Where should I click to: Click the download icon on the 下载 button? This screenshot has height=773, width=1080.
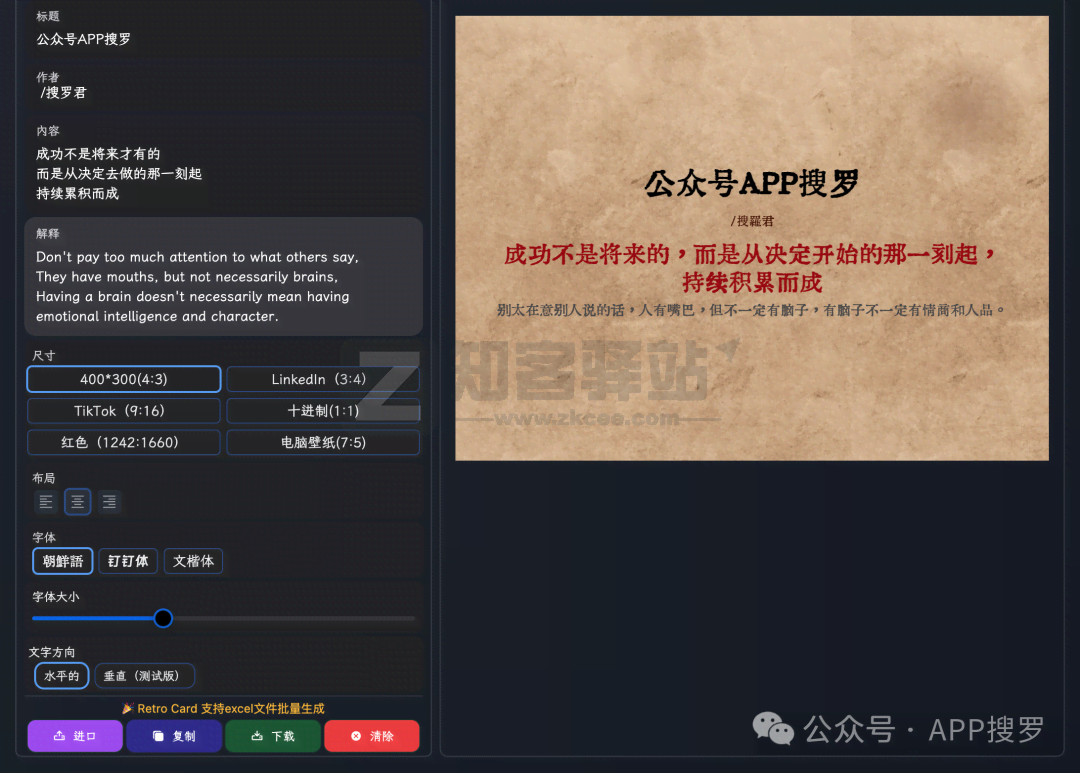pos(255,736)
